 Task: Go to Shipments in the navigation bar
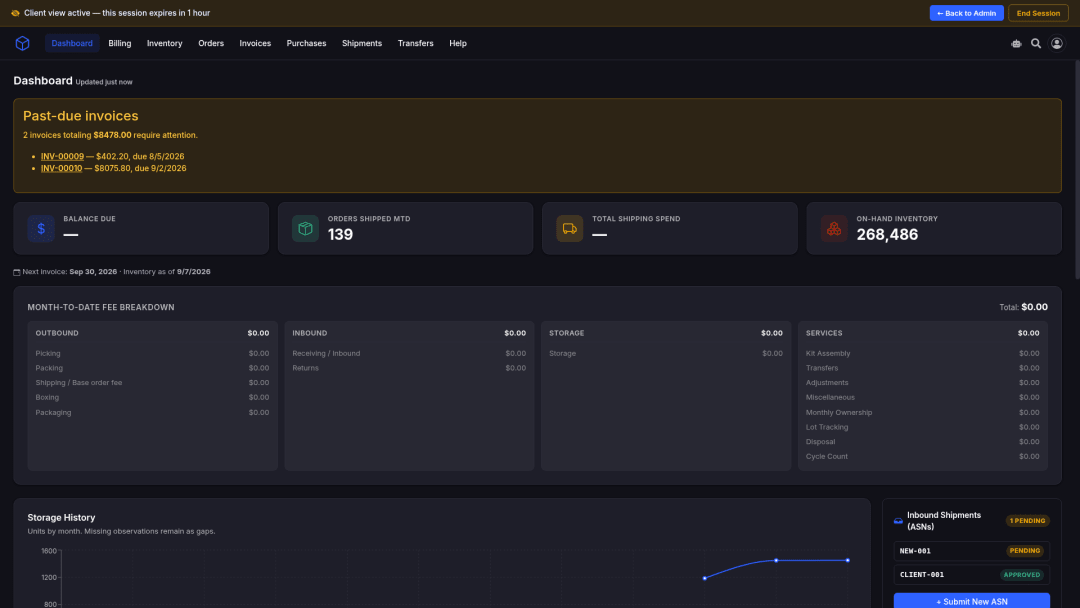tap(362, 43)
